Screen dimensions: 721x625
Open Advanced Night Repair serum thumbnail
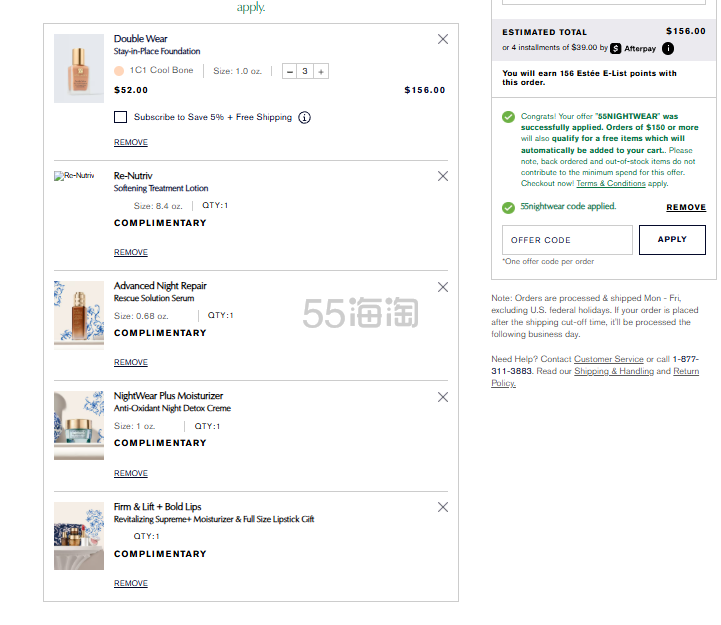coord(79,313)
